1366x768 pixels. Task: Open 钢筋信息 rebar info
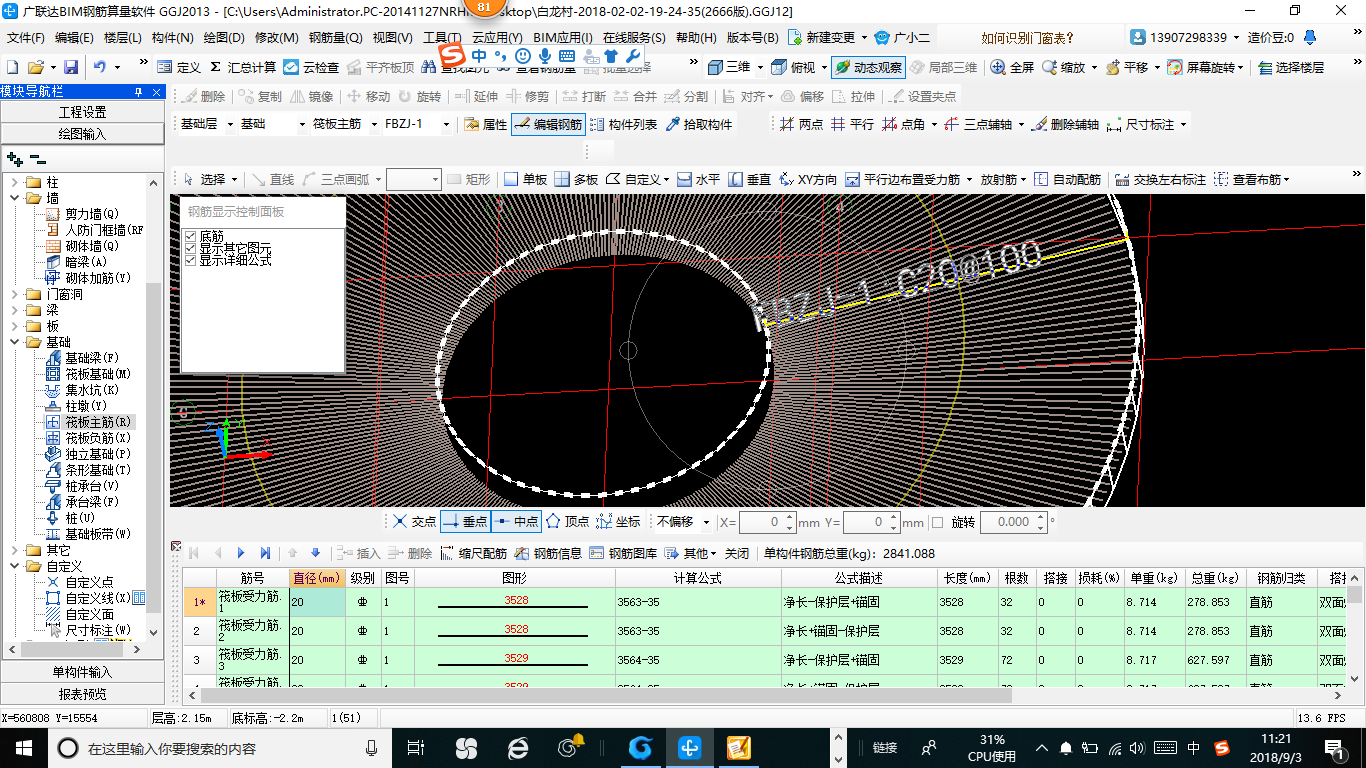point(549,553)
